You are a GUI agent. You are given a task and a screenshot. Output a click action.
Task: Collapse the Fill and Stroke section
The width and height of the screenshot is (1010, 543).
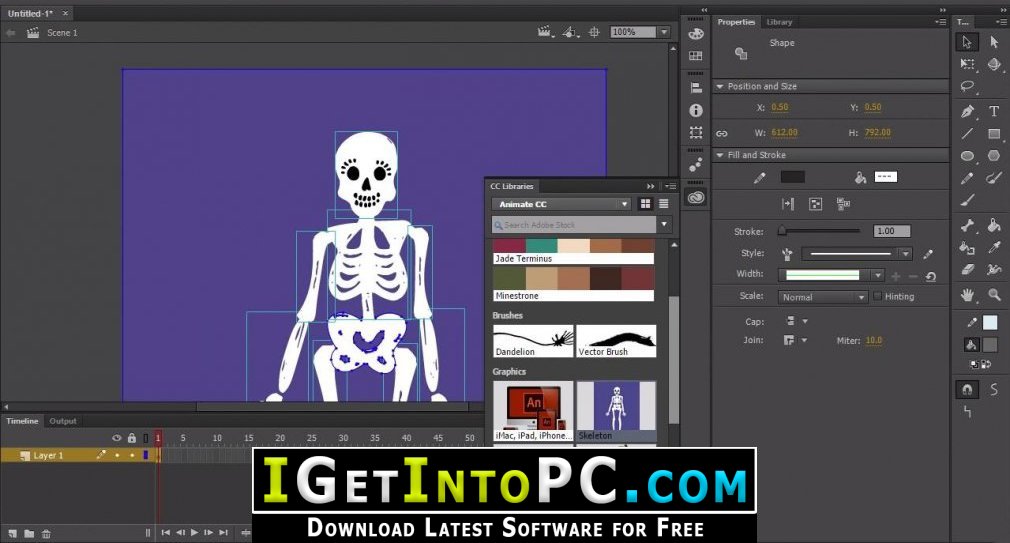click(720, 155)
